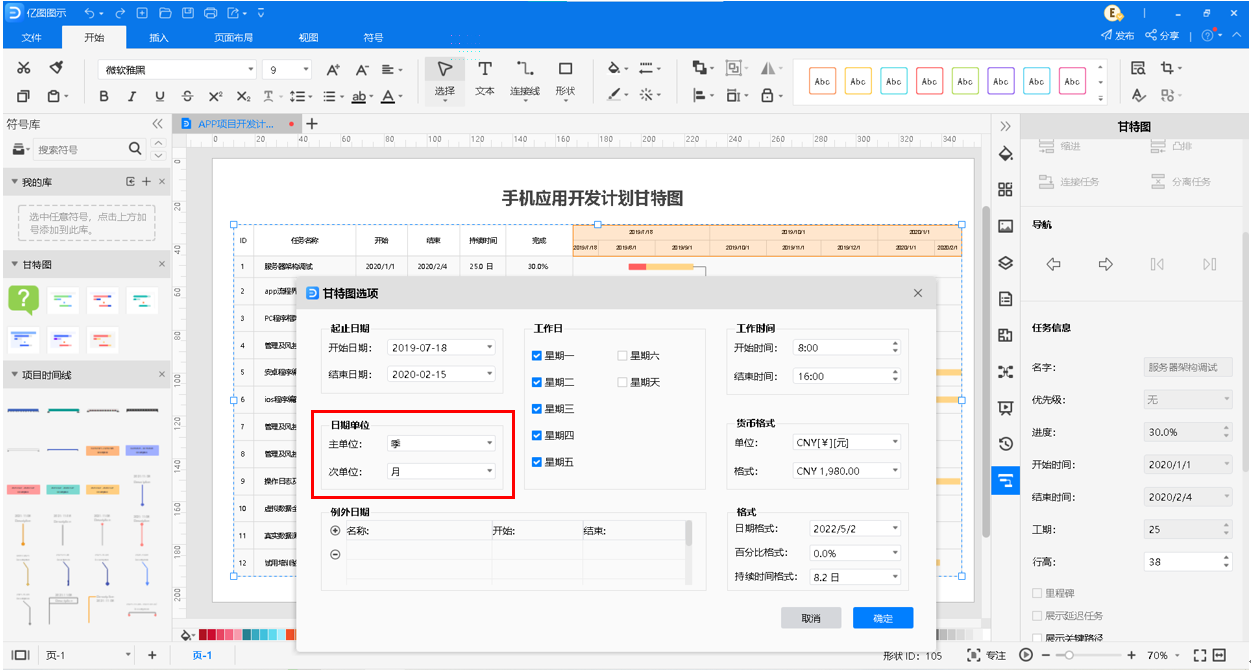1251x671 pixels.
Task: Click the 连接线 connector tool
Action: pos(524,78)
